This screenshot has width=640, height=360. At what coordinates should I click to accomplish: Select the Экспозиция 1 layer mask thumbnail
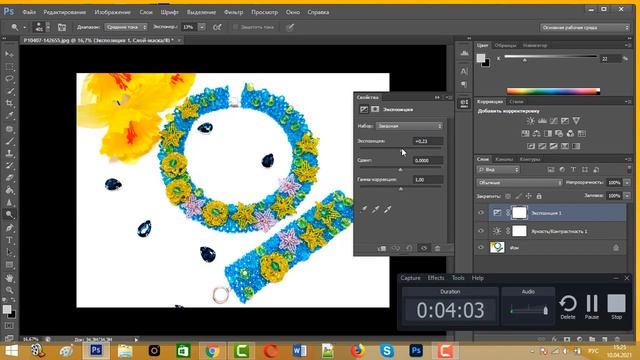[x=519, y=213]
